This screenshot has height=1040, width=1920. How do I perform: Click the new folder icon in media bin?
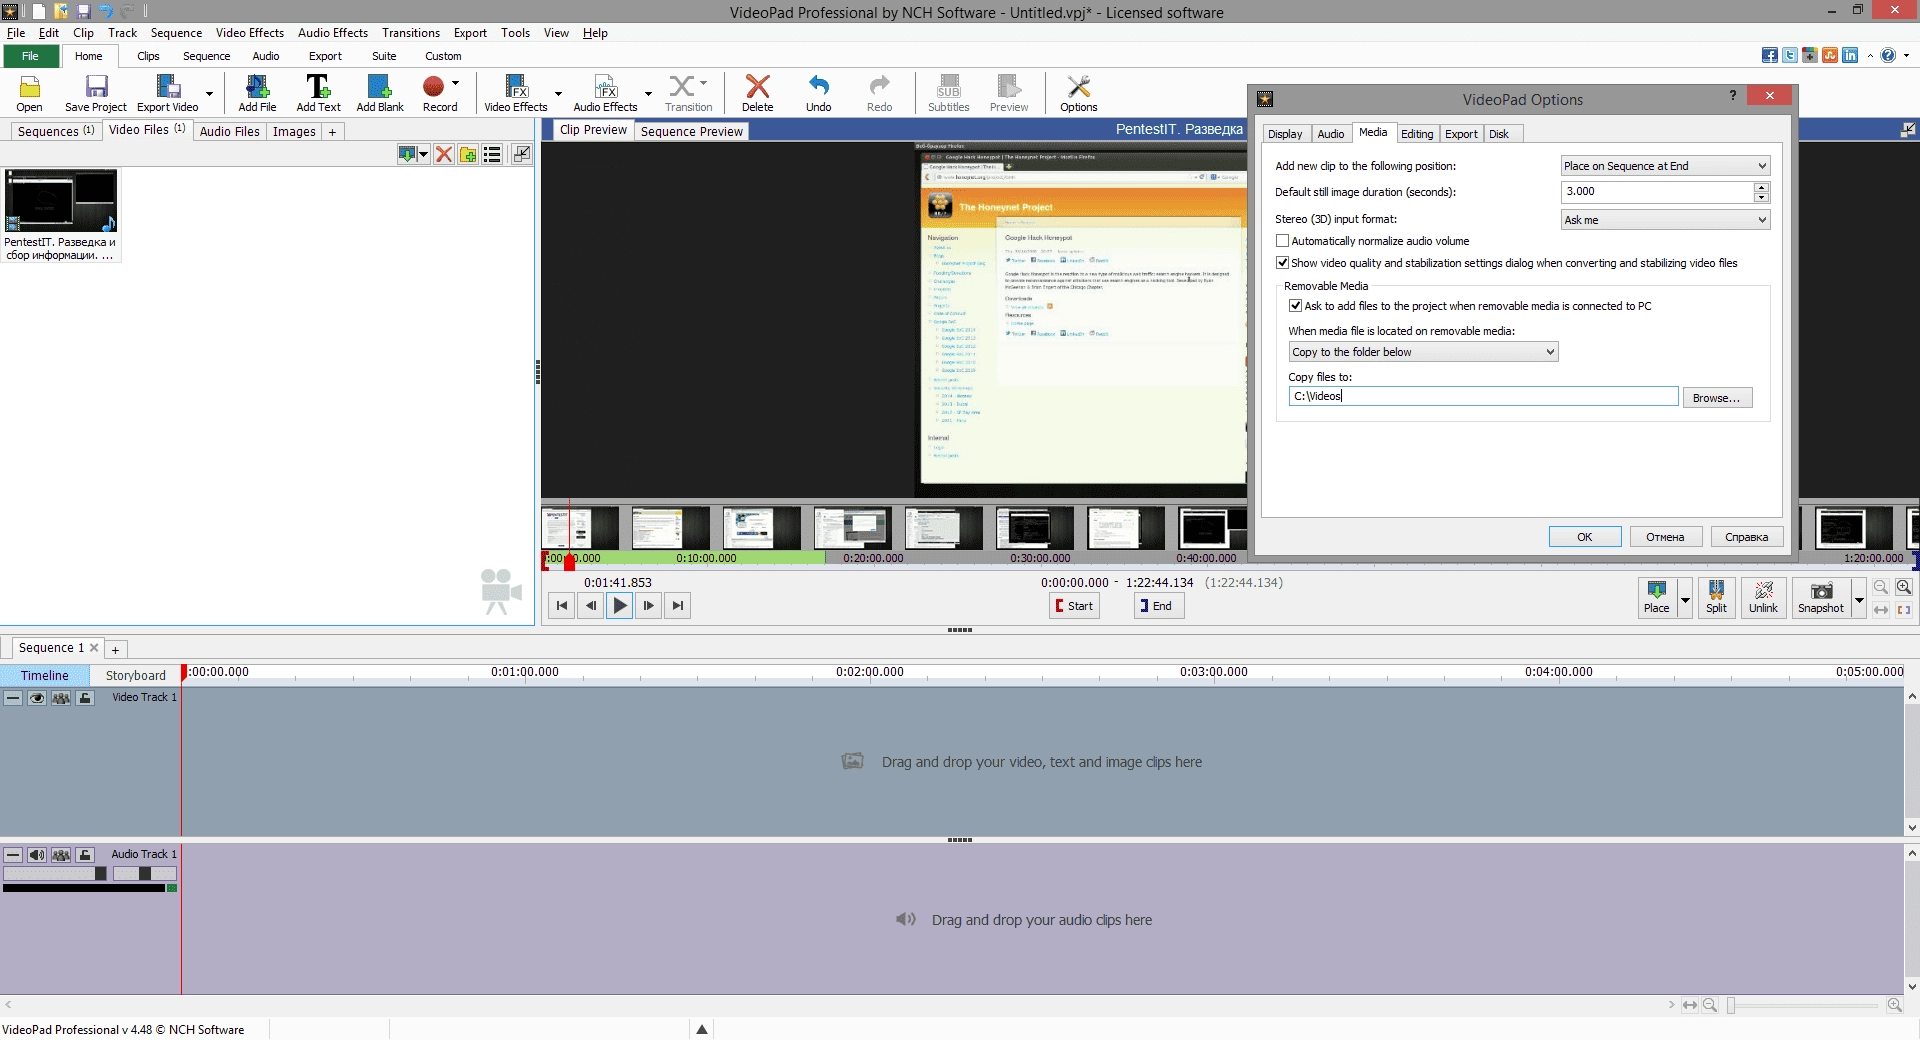(468, 154)
